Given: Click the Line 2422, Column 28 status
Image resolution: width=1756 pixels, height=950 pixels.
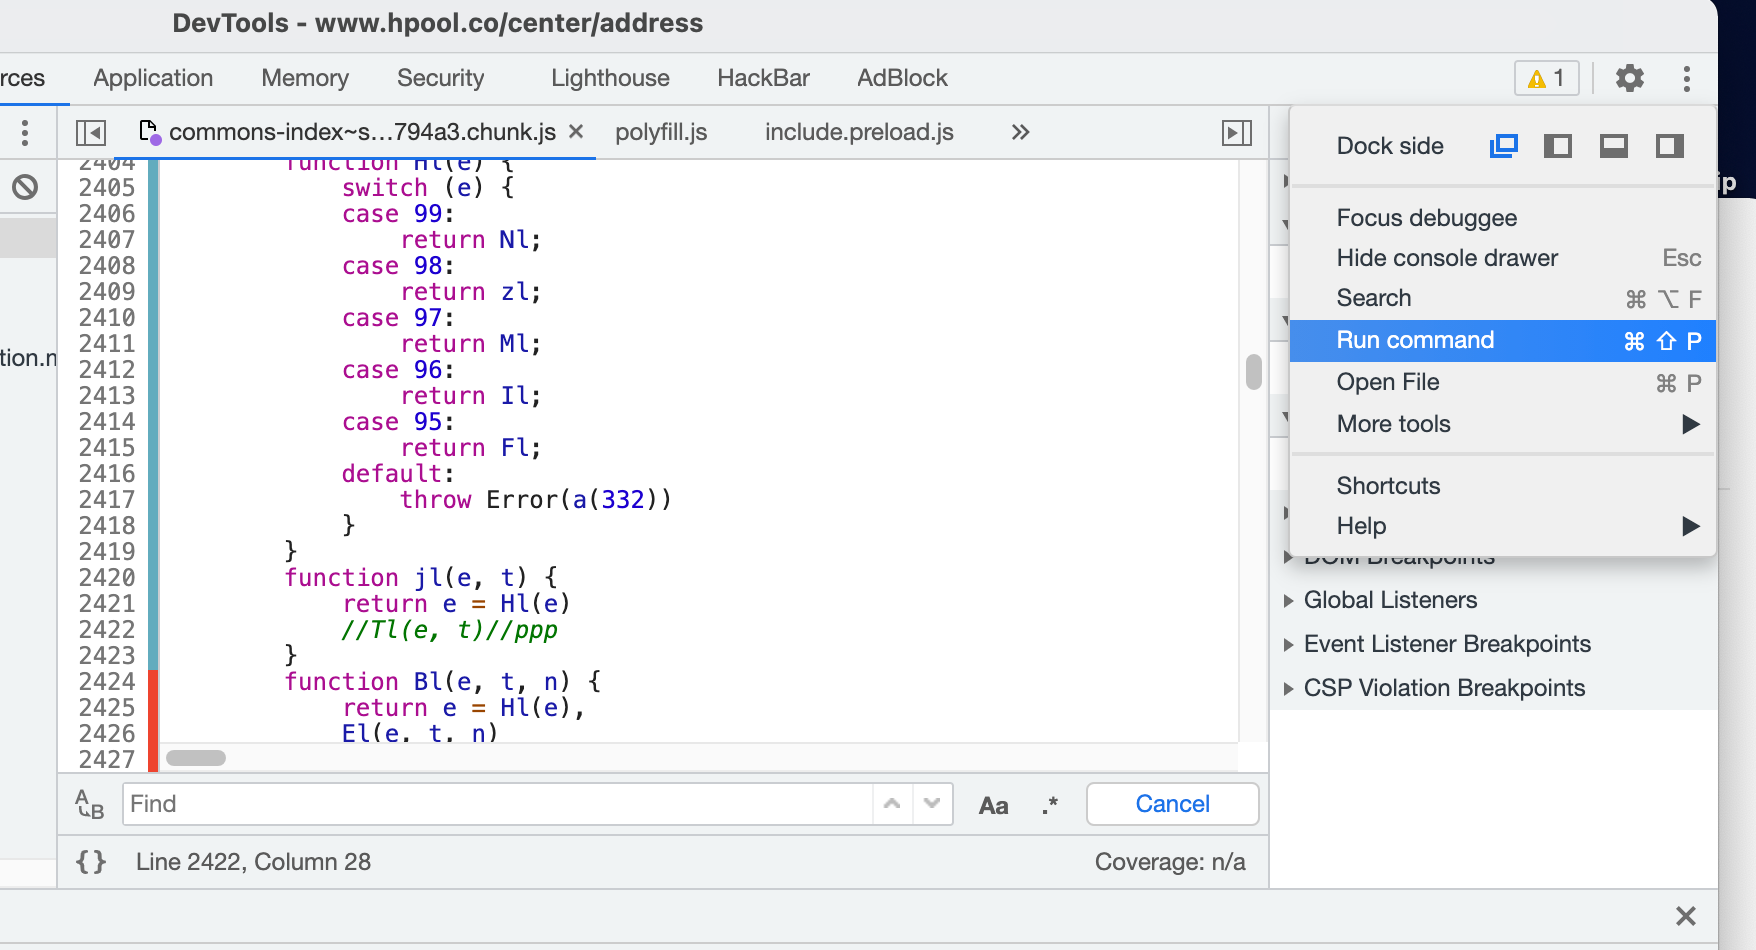Looking at the screenshot, I should pos(253,862).
